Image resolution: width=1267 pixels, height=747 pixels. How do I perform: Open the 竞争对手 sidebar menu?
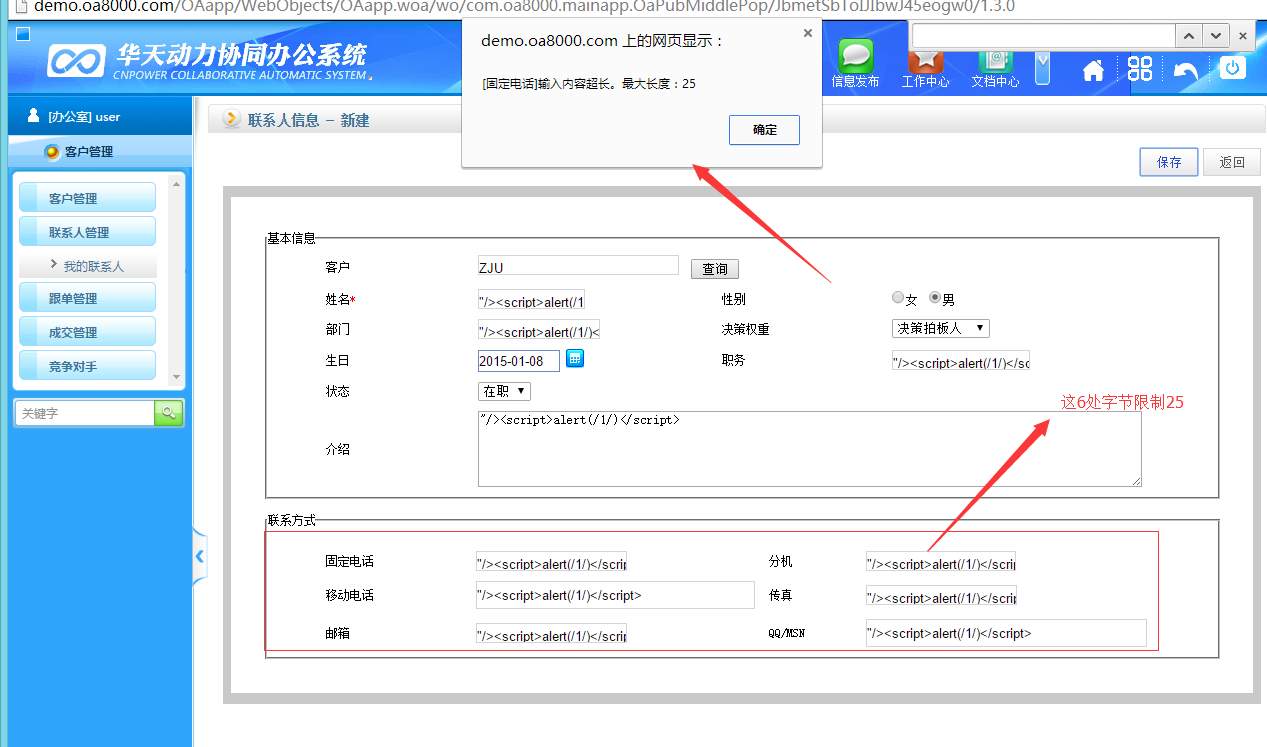[x=87, y=366]
